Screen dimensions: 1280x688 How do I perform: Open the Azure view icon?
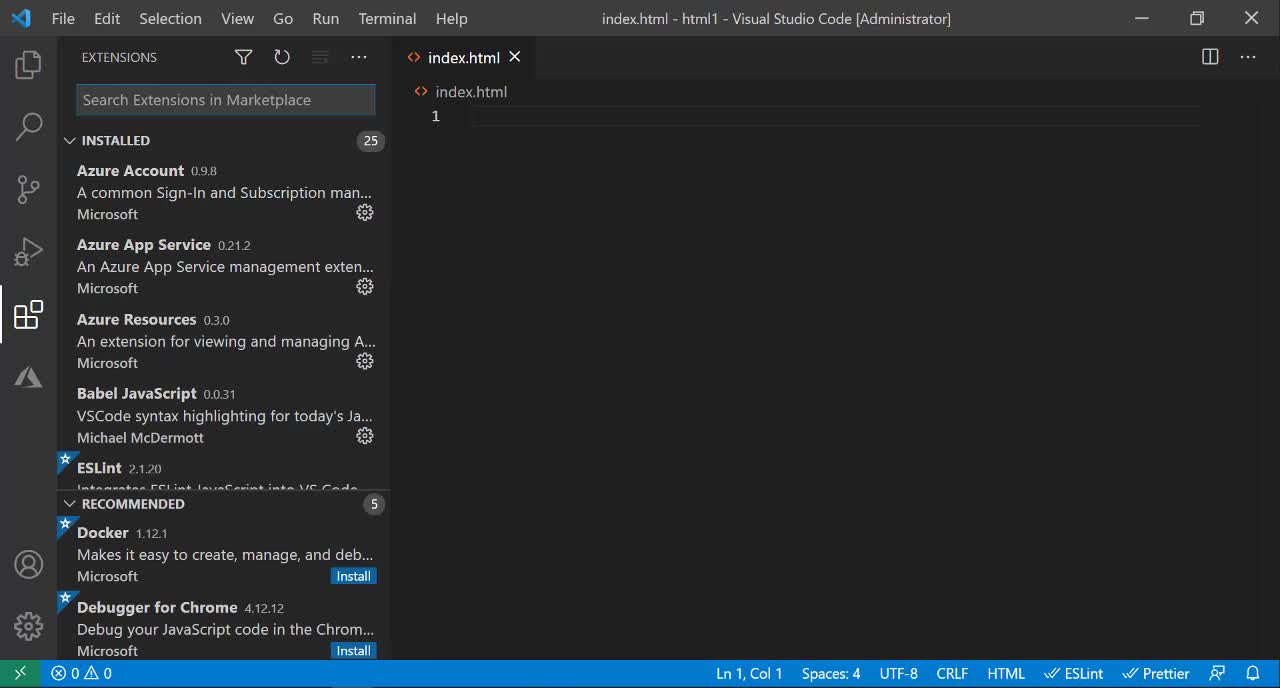click(28, 377)
